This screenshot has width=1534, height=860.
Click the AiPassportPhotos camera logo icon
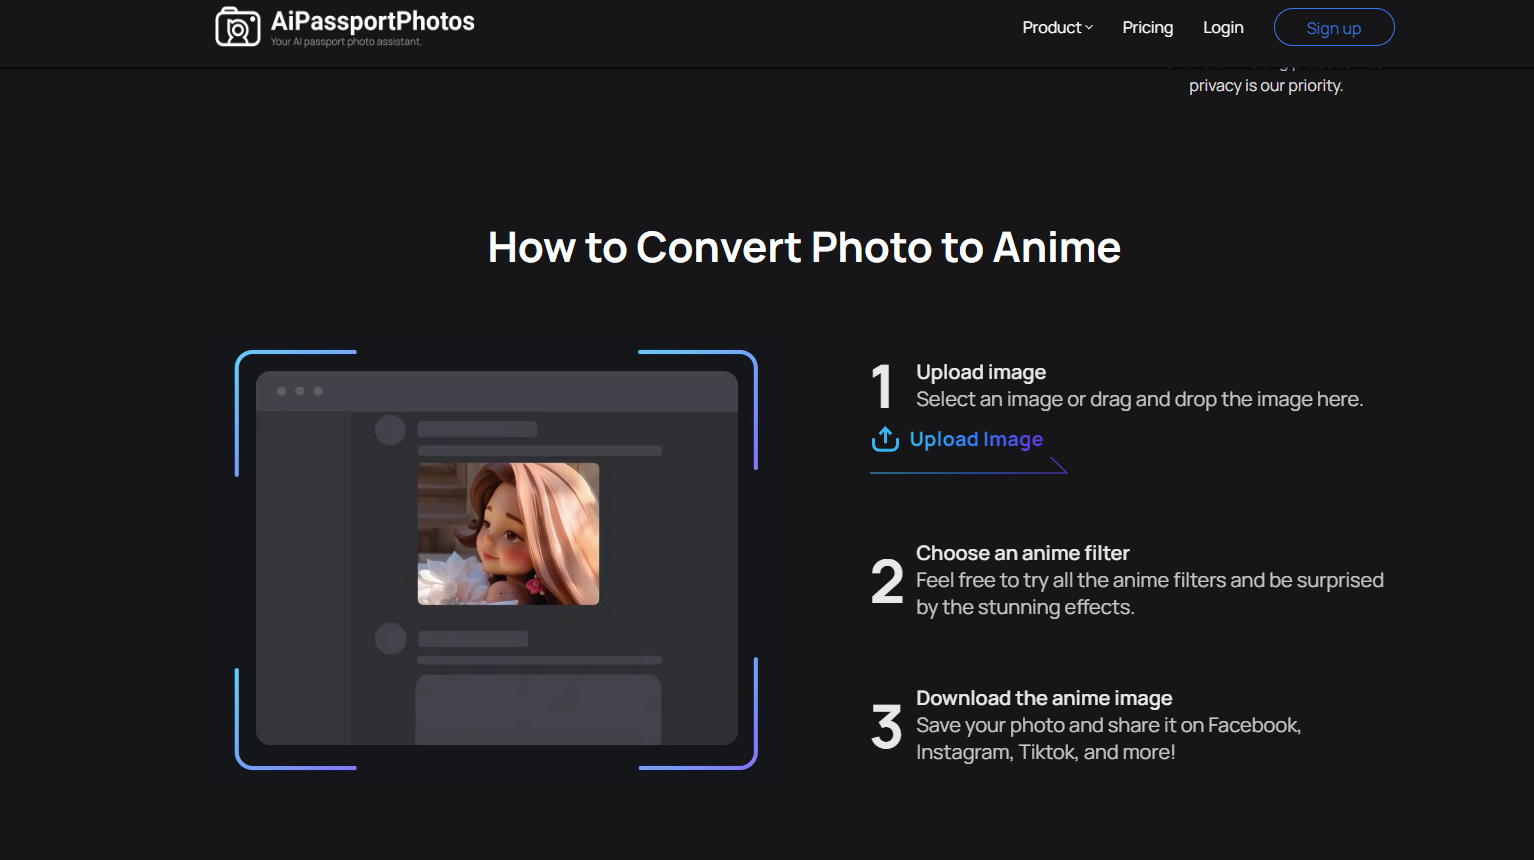(238, 27)
